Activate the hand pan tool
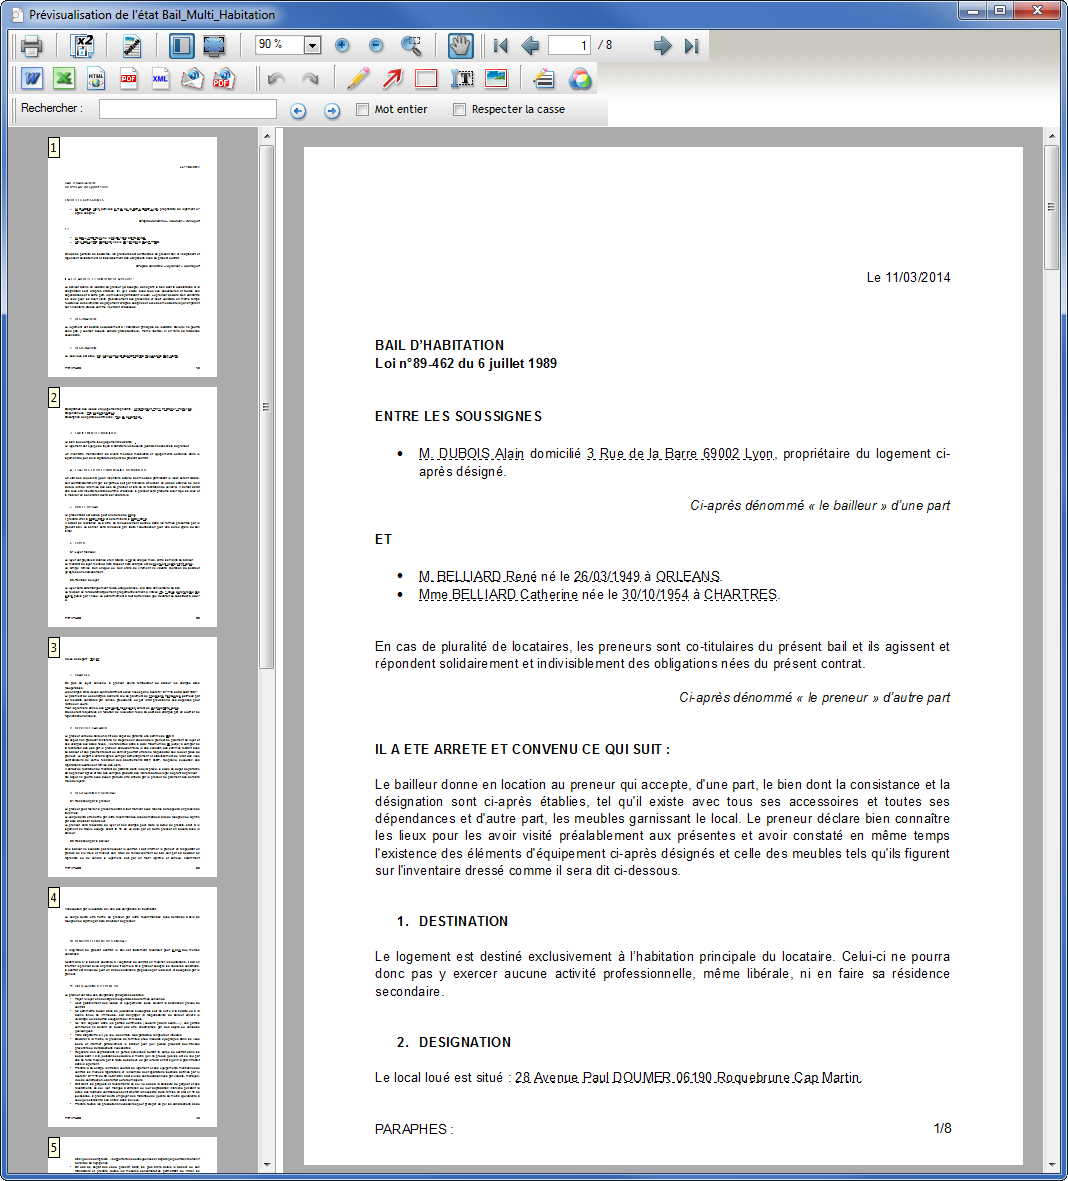The height and width of the screenshot is (1181, 1068). click(460, 46)
